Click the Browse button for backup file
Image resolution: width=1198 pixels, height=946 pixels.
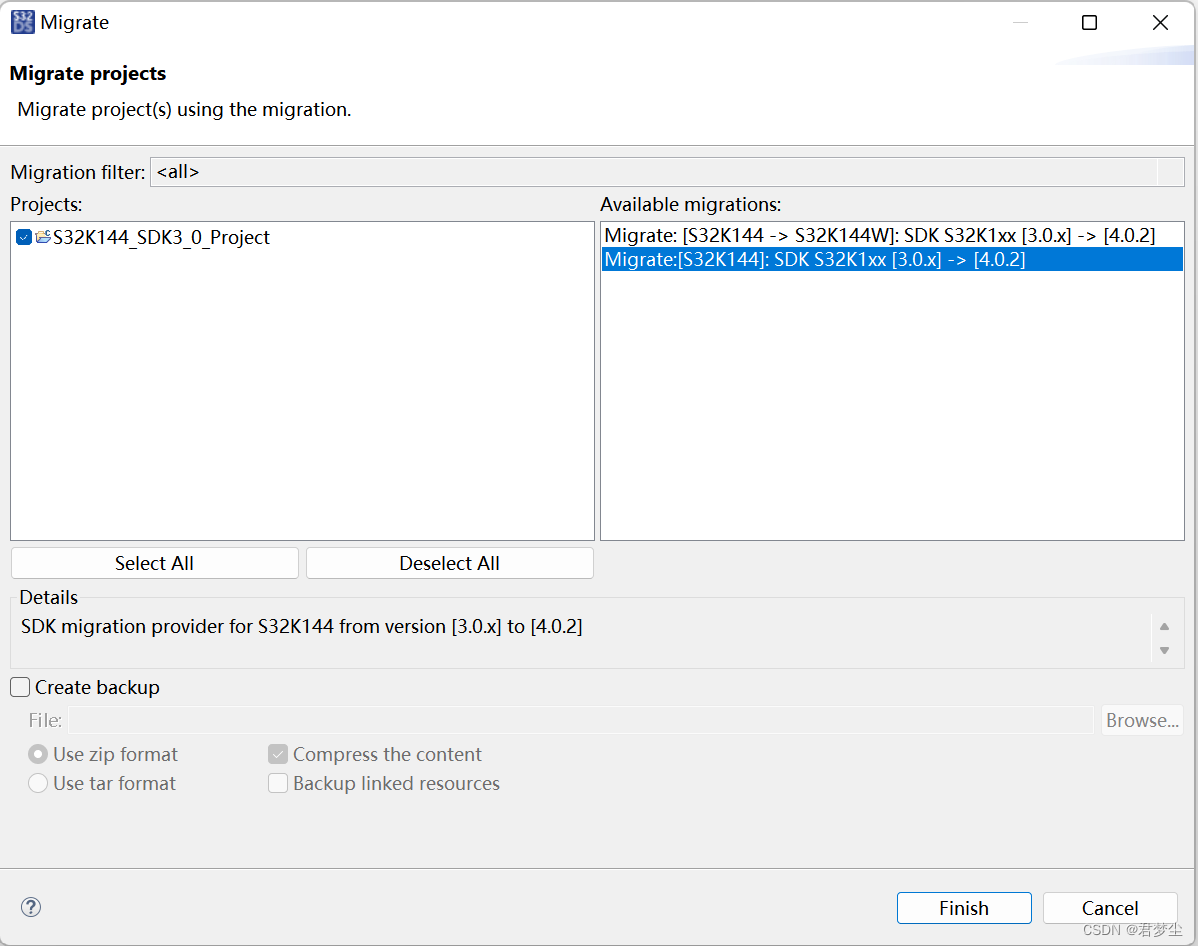click(1141, 719)
